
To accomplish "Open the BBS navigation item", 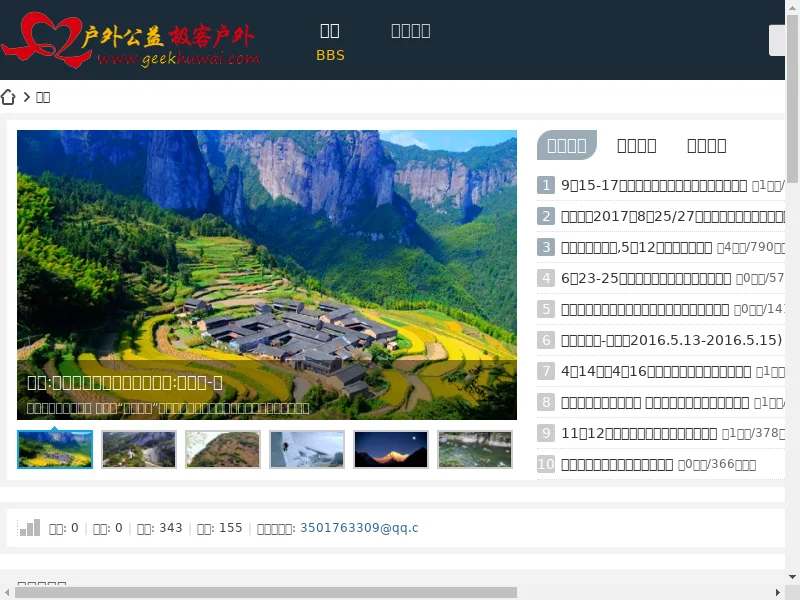I will (330, 42).
